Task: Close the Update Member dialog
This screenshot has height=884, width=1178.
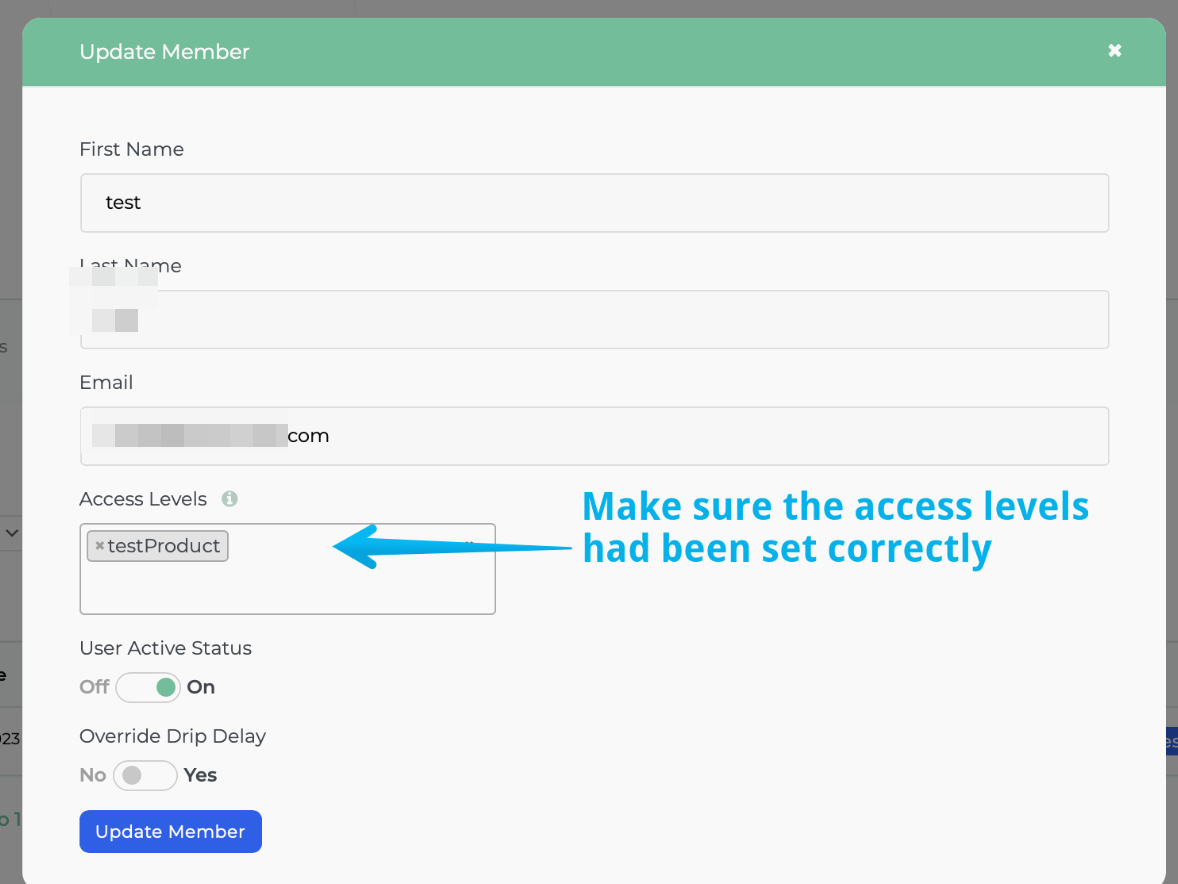Action: pos(1114,51)
